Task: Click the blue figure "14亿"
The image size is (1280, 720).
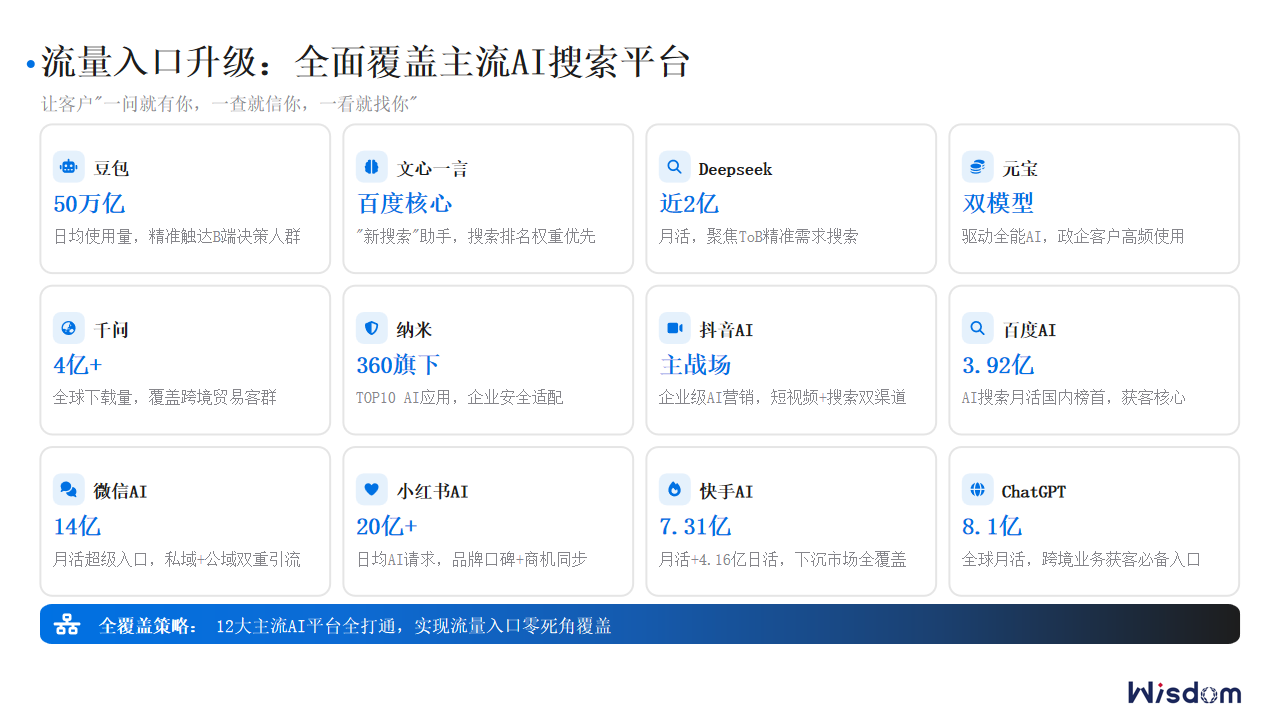Action: pos(77,527)
